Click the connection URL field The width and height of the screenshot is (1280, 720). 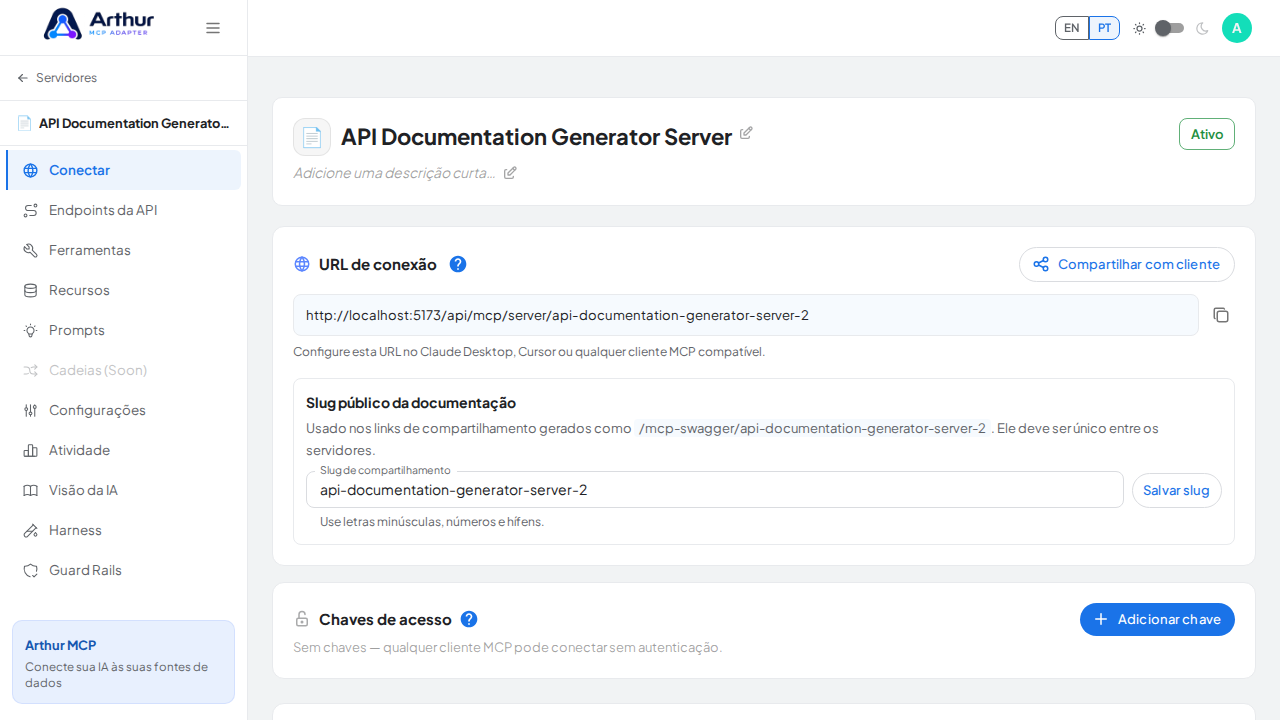(x=746, y=315)
